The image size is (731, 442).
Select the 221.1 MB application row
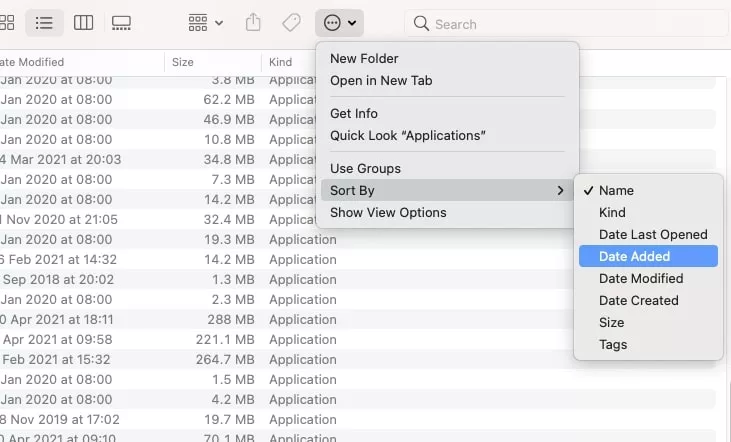[358, 340]
